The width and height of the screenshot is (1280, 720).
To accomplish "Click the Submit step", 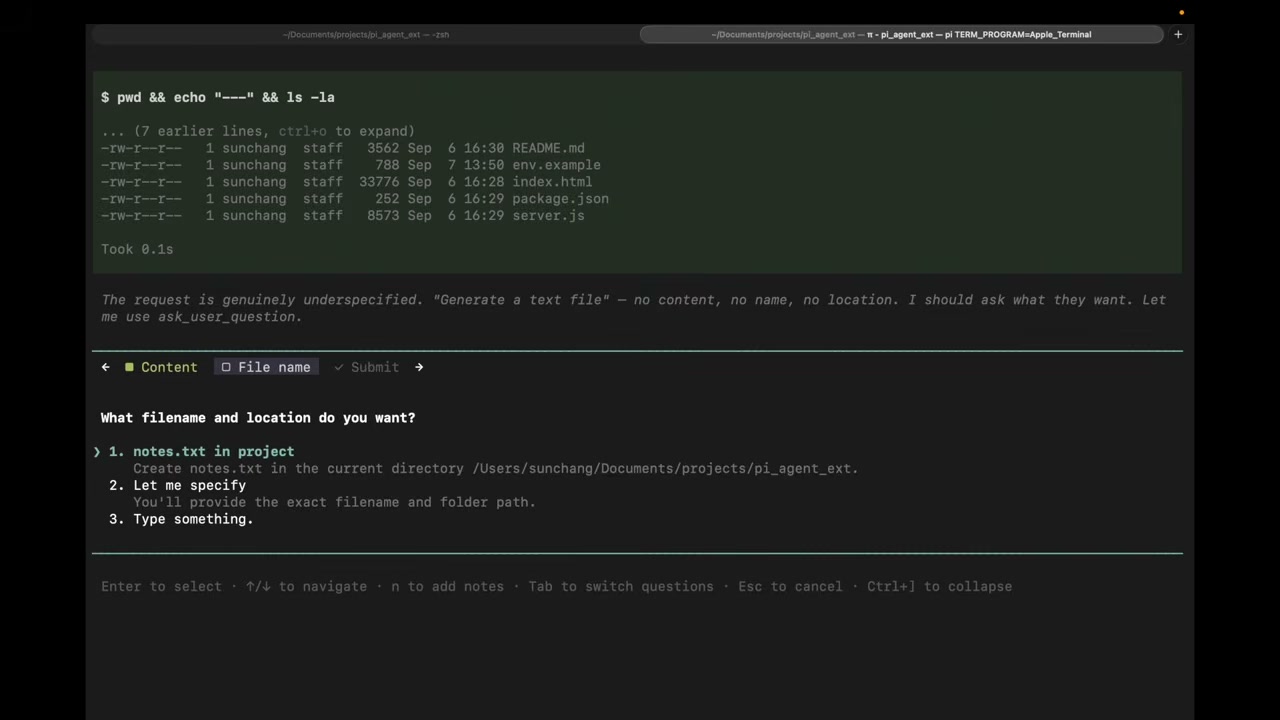I will (x=366, y=367).
